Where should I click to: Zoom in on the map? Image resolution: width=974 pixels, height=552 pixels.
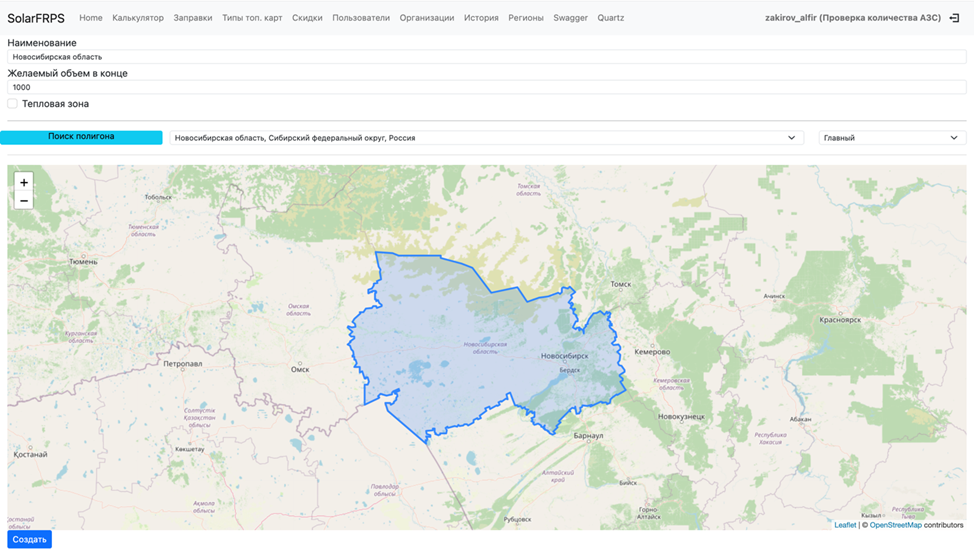(x=24, y=183)
